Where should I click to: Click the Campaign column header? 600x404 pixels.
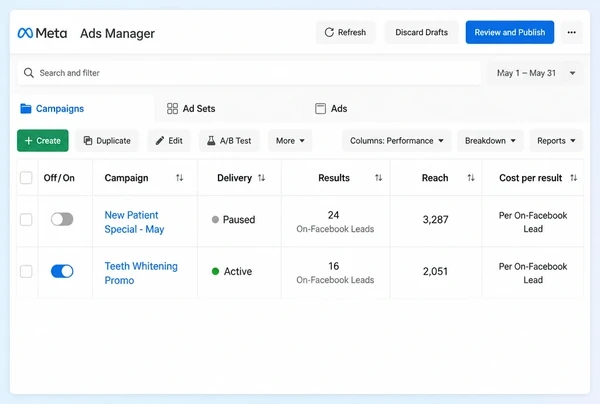126,178
